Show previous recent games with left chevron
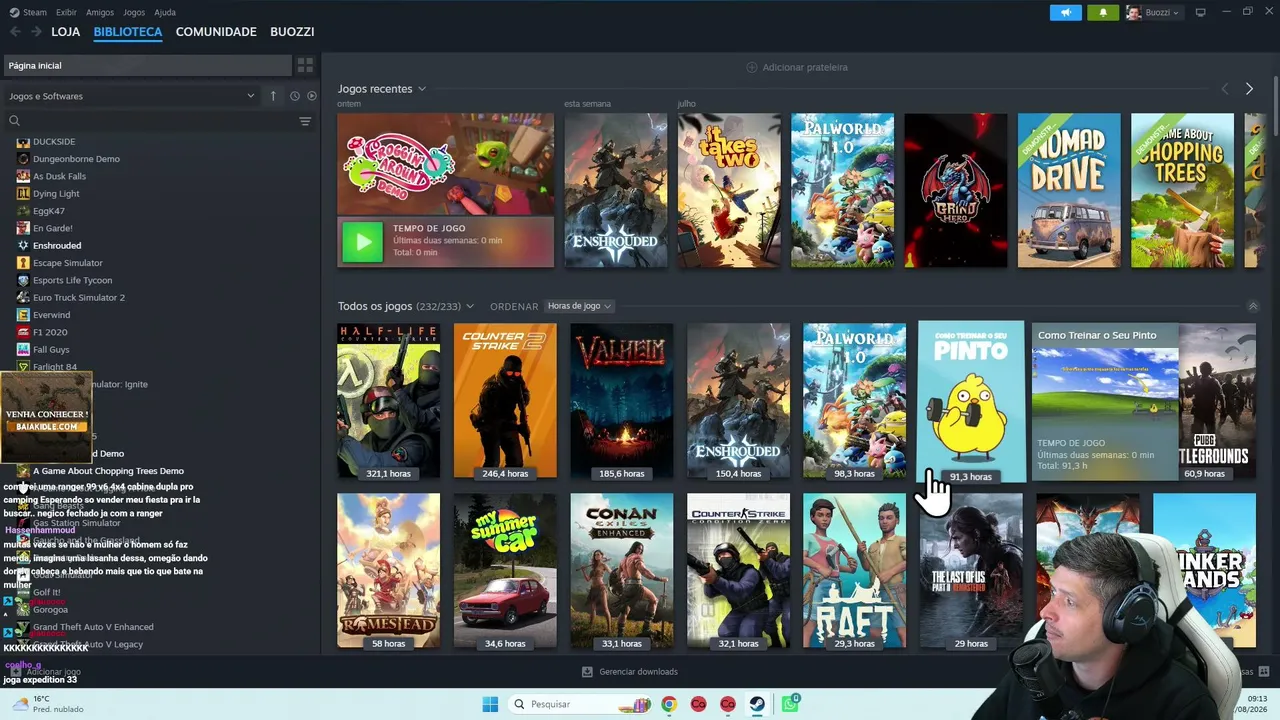The image size is (1280, 720). (x=1225, y=89)
